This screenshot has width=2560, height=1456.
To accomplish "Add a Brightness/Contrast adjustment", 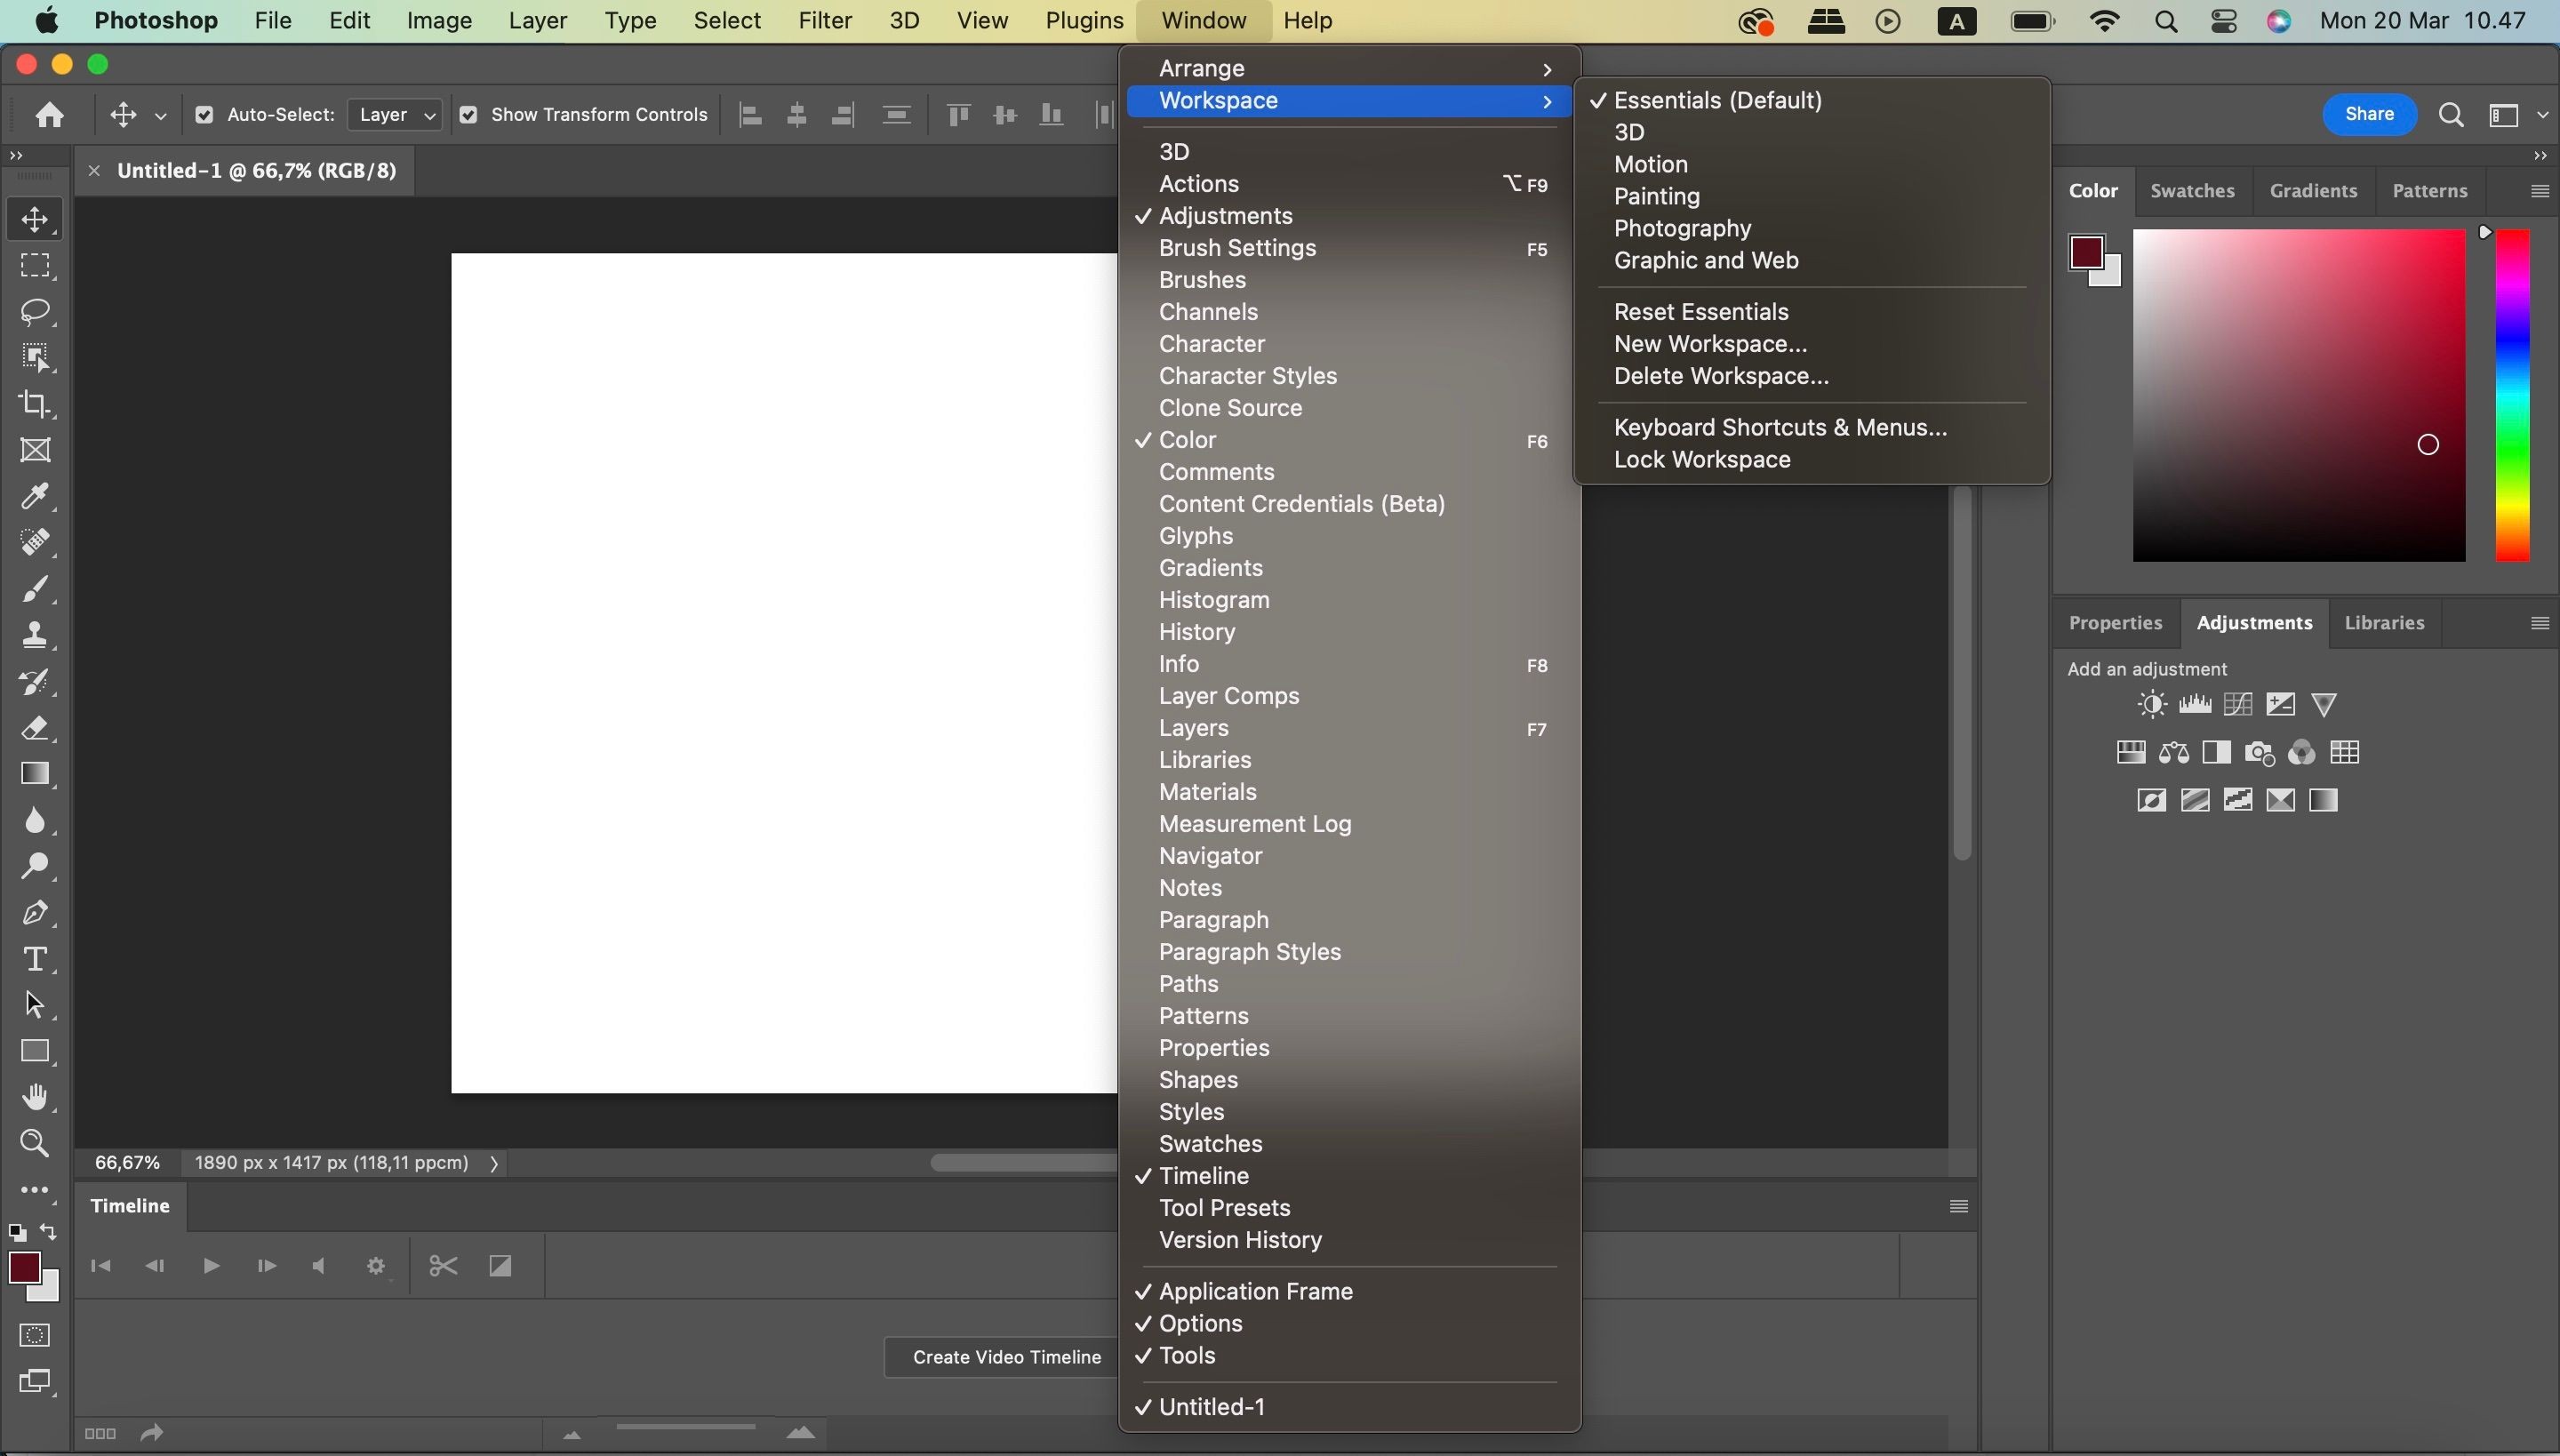I will (2152, 705).
